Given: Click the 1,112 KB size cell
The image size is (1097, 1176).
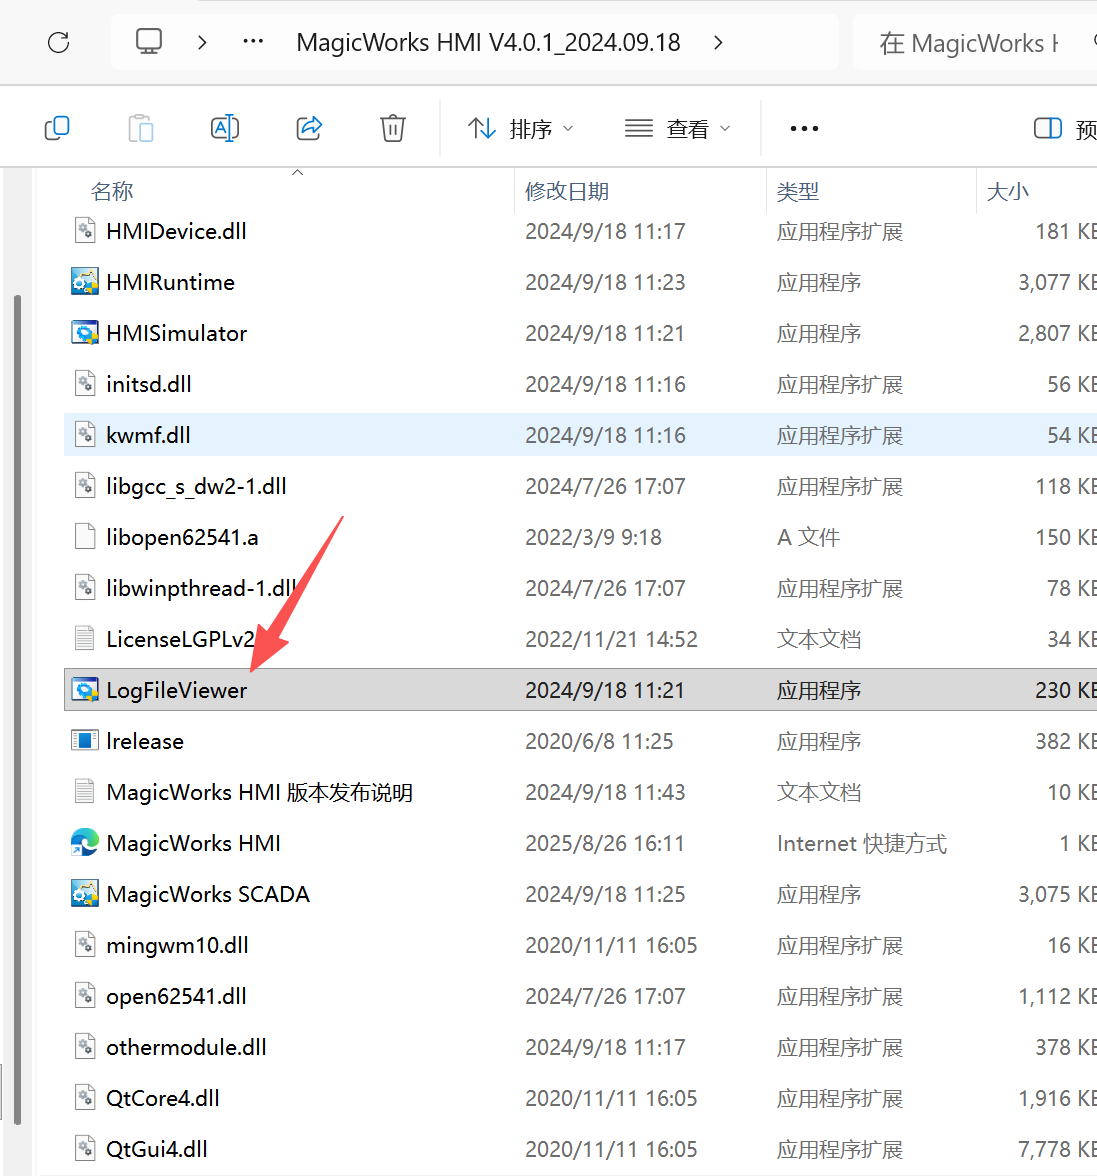Looking at the screenshot, I should [x=1057, y=996].
